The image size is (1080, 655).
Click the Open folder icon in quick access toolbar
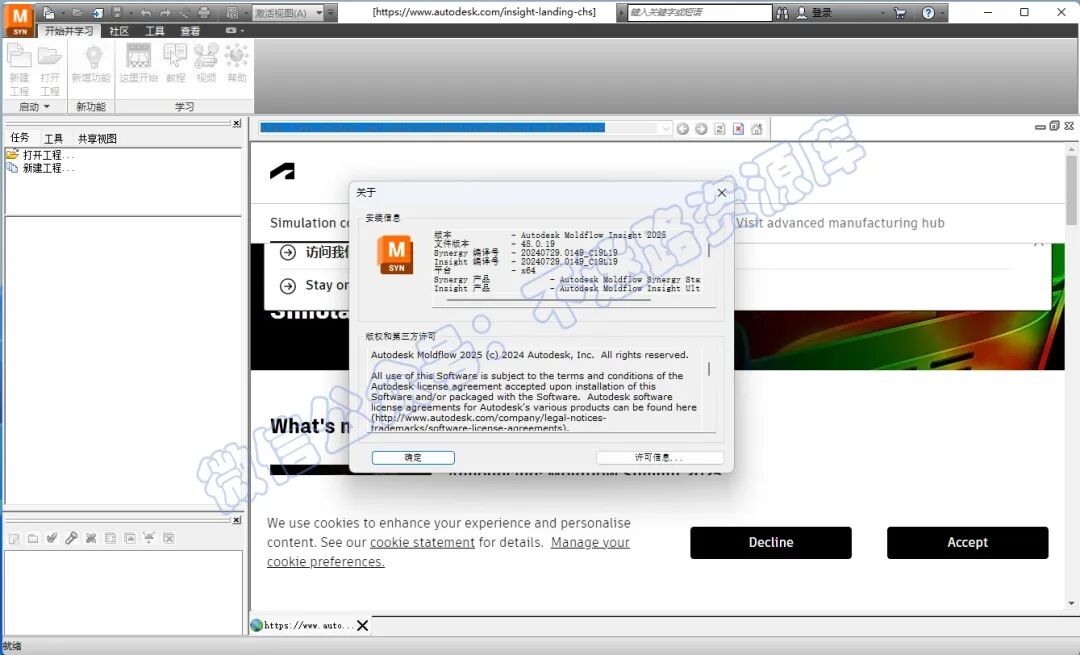coord(78,12)
